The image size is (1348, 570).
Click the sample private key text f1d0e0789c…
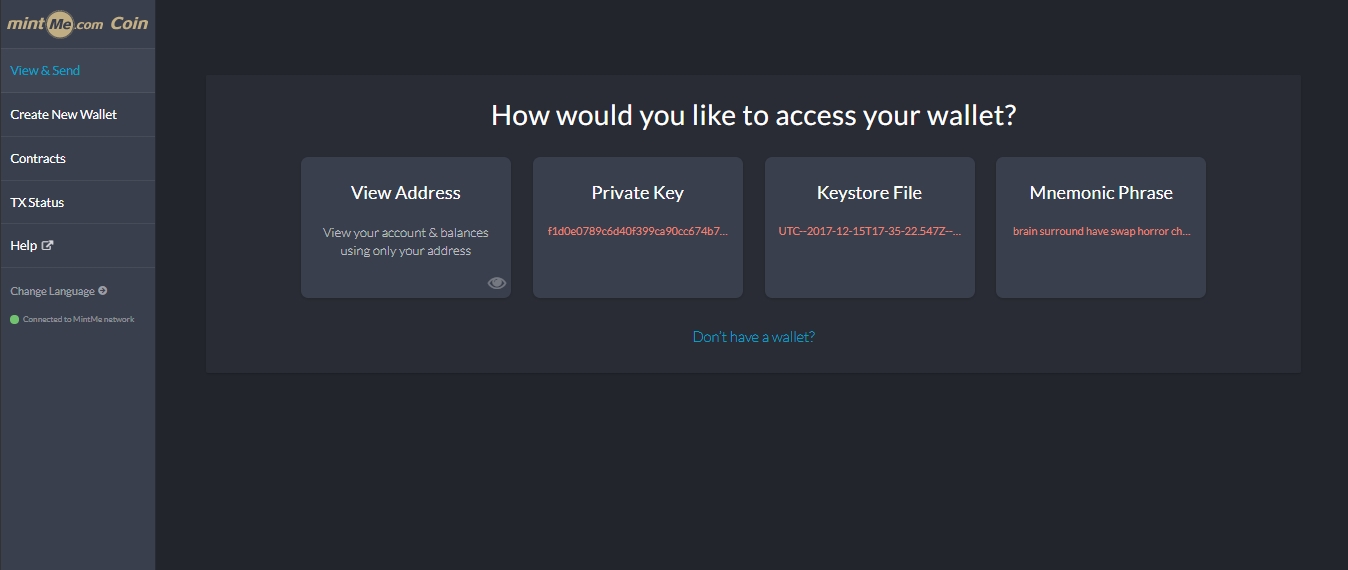(x=637, y=232)
